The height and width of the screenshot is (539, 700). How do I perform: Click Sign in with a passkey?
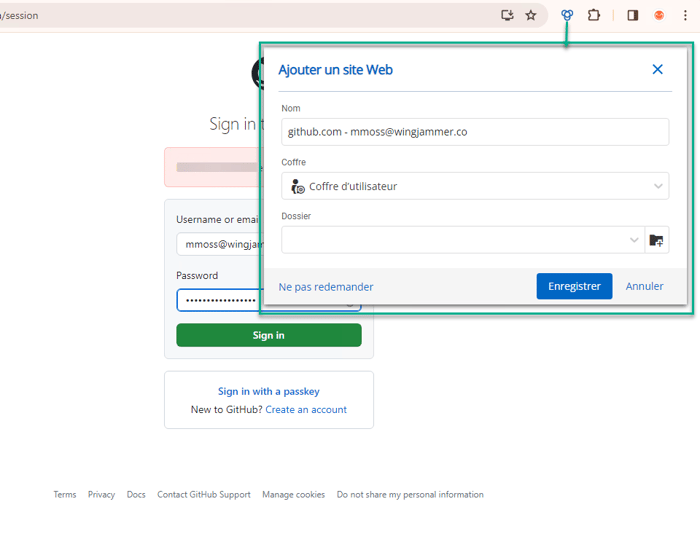[269, 391]
